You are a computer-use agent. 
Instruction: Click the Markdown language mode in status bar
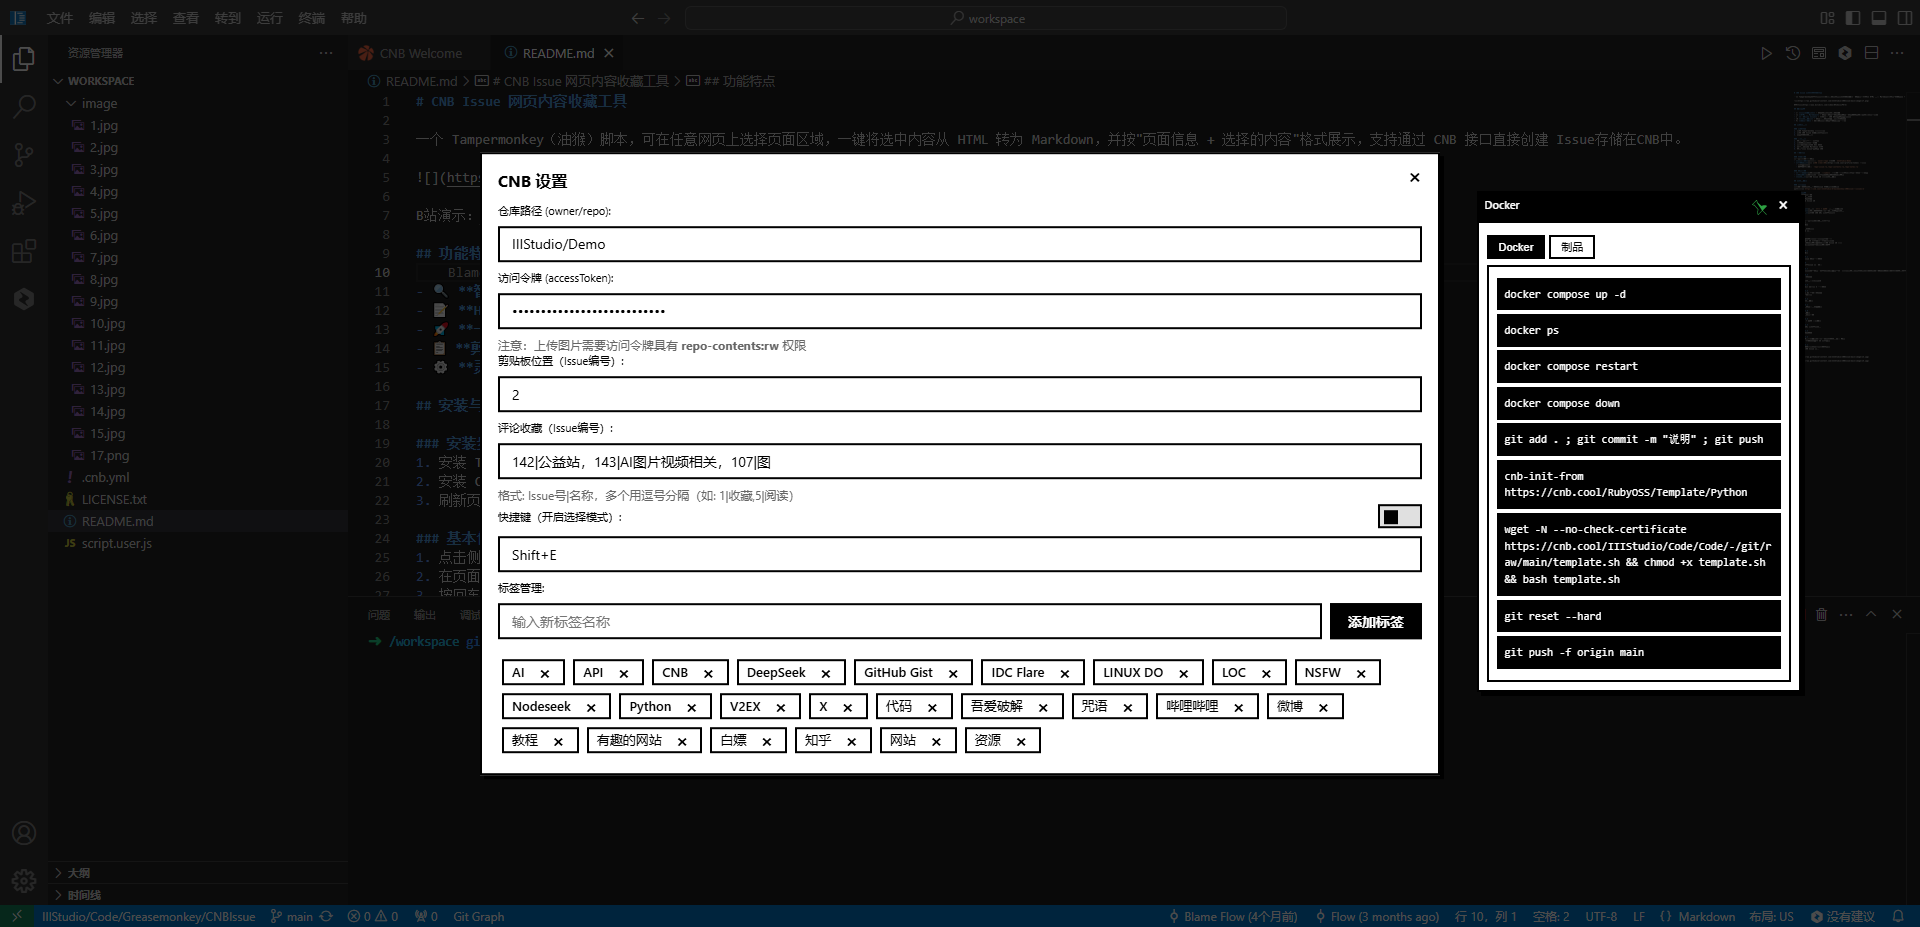coord(1706,916)
